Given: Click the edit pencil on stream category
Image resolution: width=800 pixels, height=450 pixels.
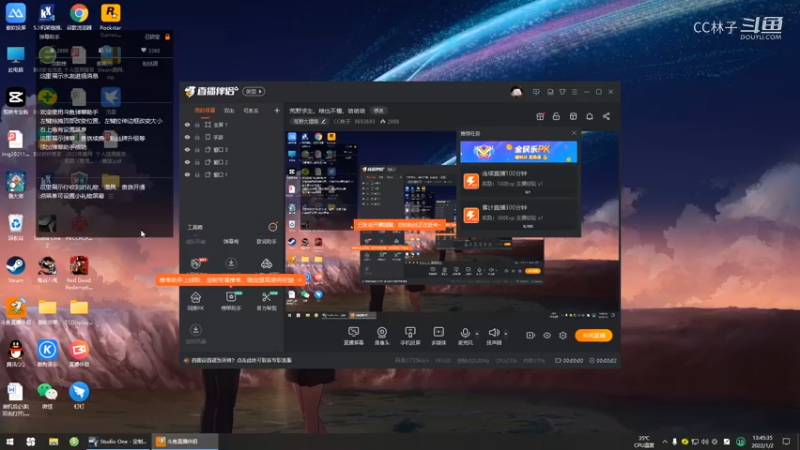Looking at the screenshot, I should (x=323, y=121).
